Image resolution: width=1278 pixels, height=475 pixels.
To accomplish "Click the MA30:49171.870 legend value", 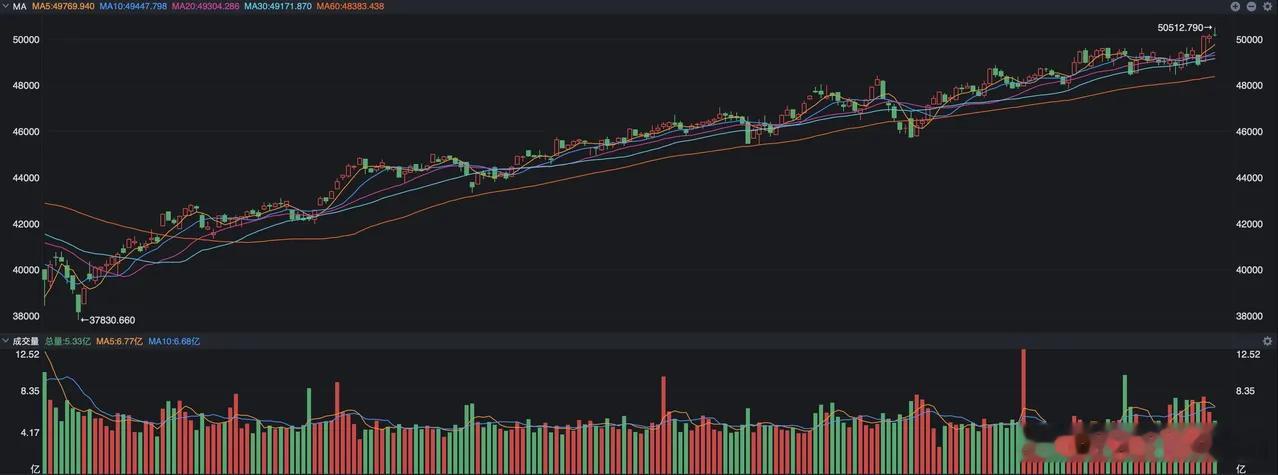I will pyautogui.click(x=278, y=6).
